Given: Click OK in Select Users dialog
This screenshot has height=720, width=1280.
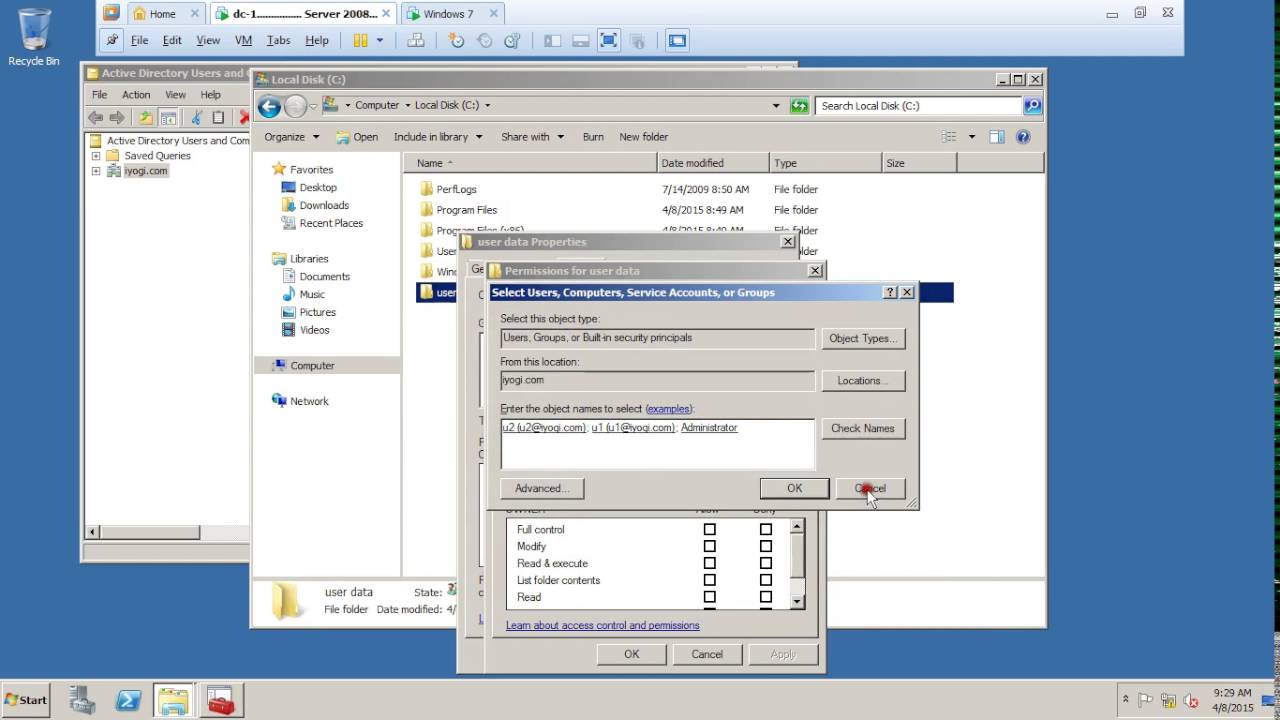Looking at the screenshot, I should click(794, 488).
